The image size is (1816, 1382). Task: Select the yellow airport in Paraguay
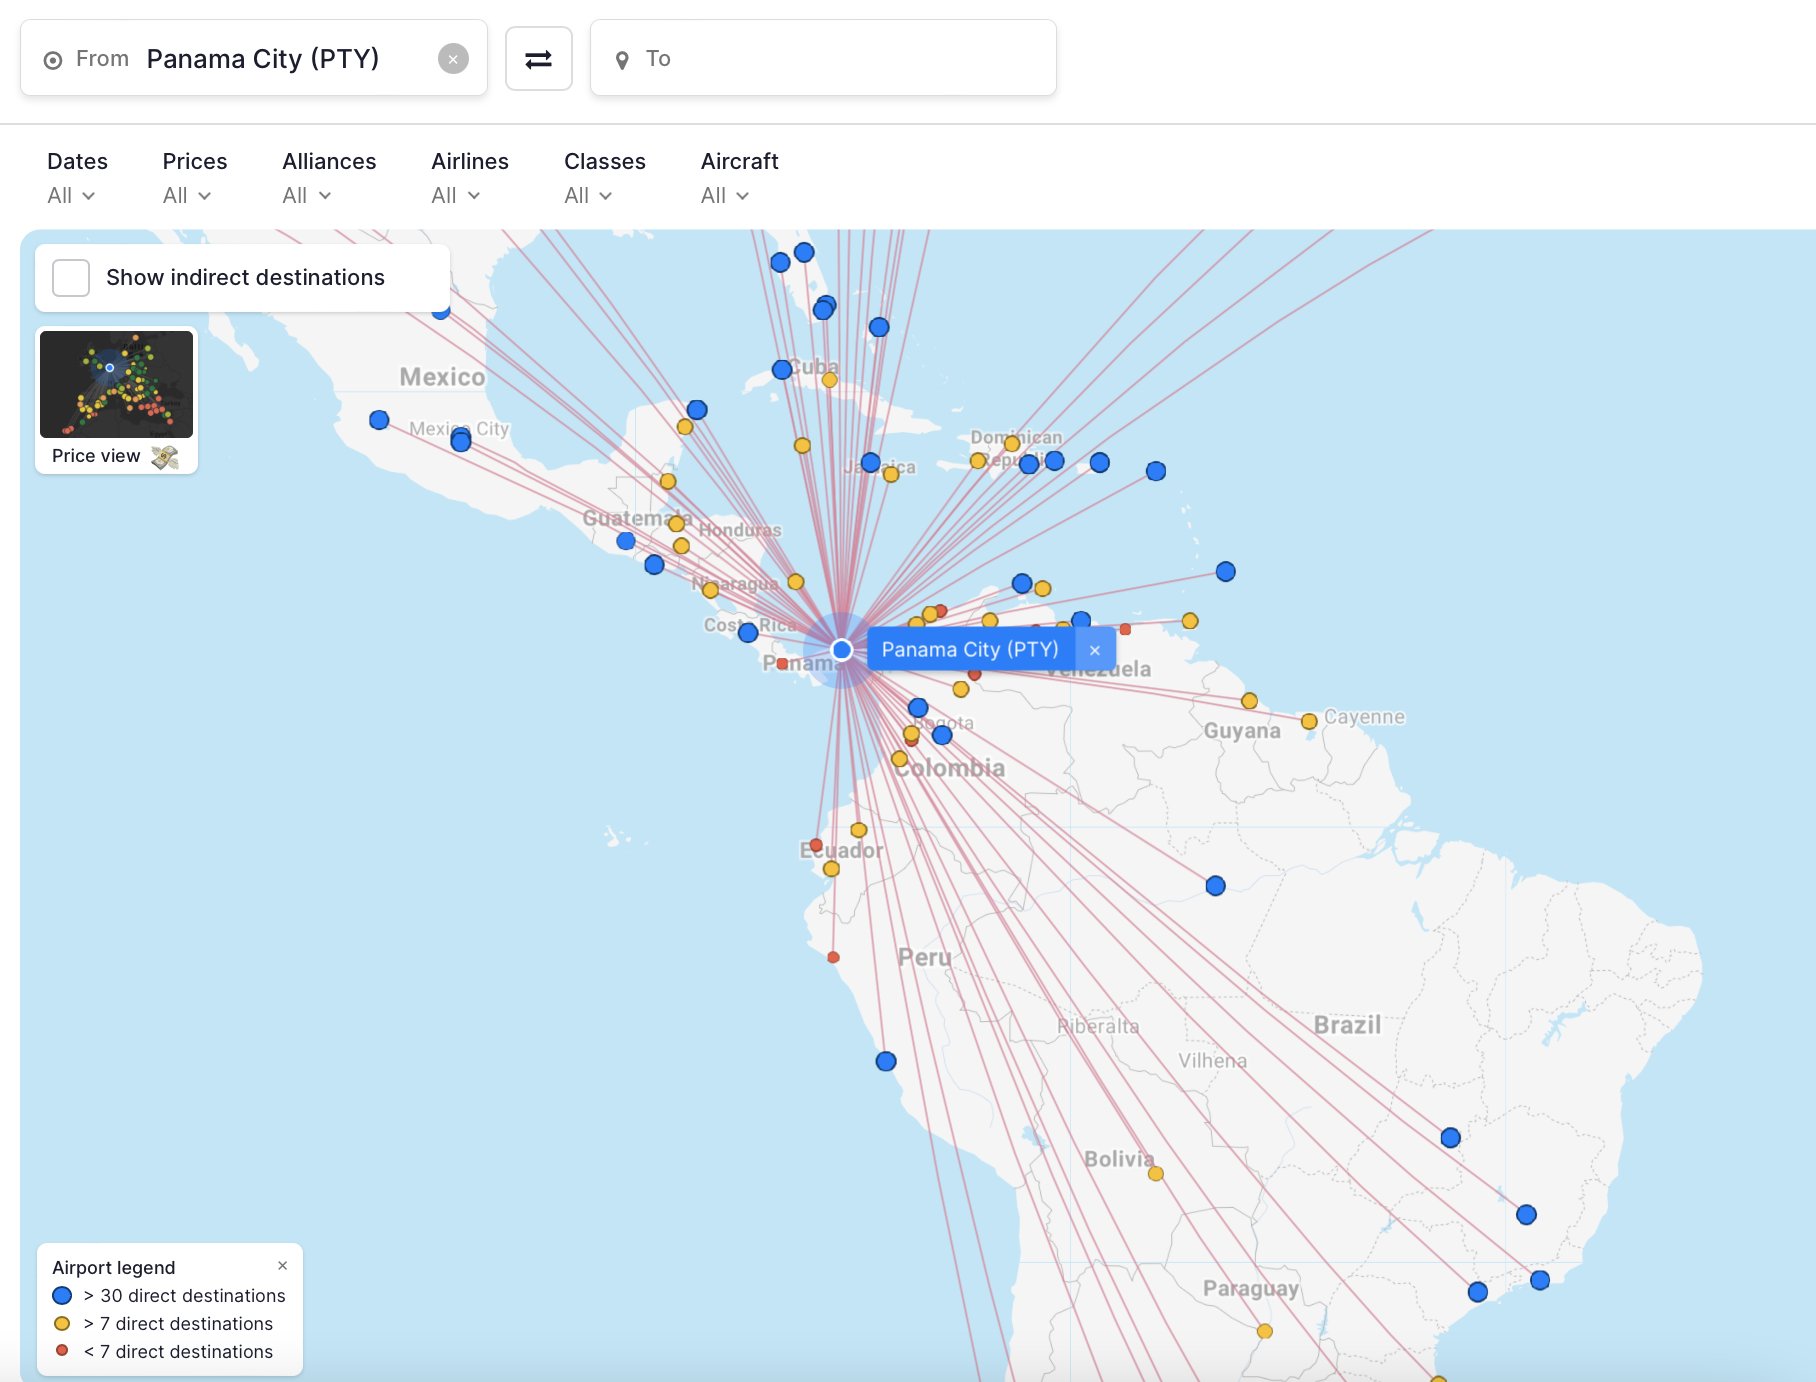(1265, 1331)
